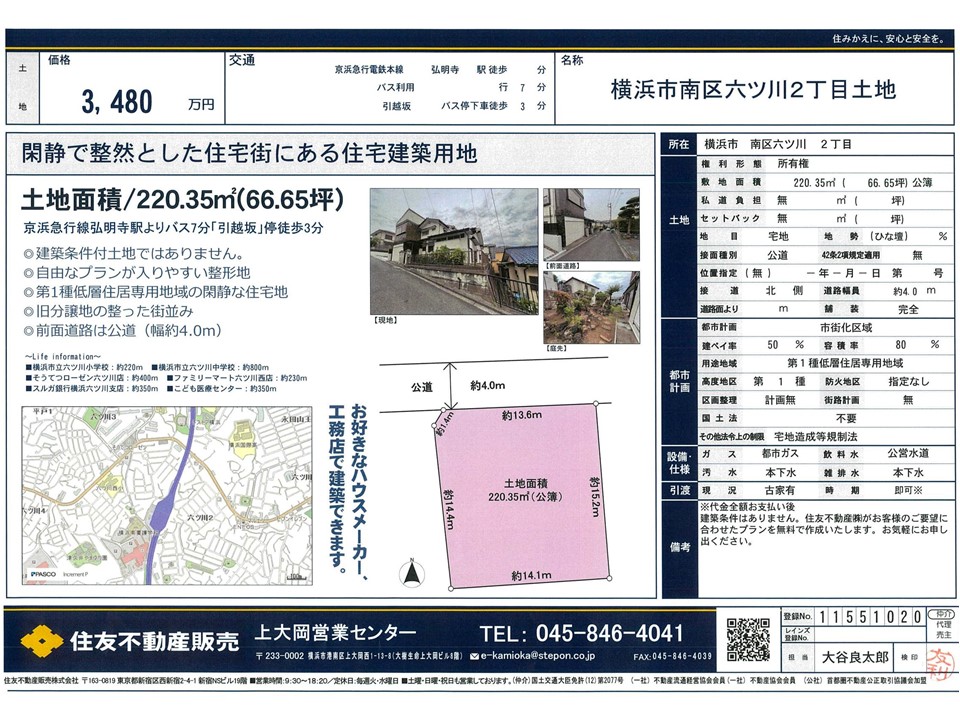Click the north arrow compass symbol

click(408, 573)
